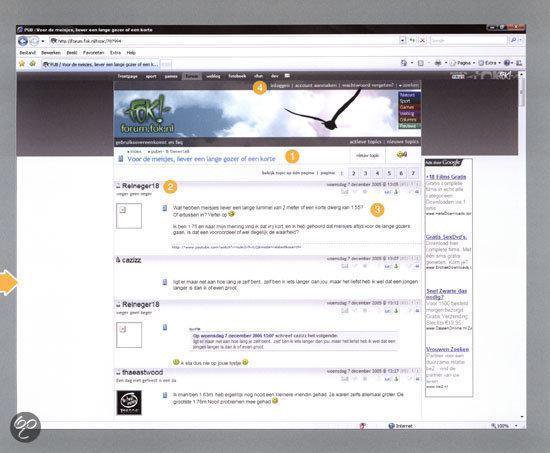
Task: Open the Help menu
Action: [x=131, y=53]
